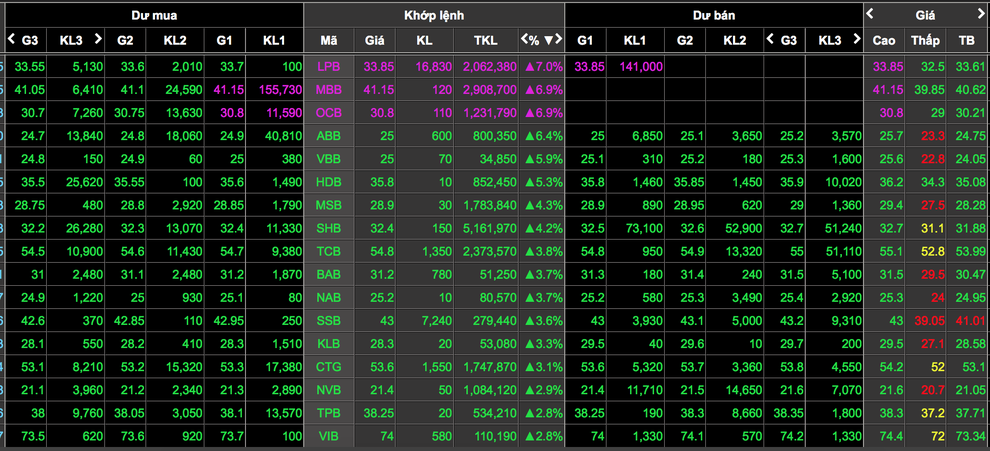Open the SSB stock symbol
Image resolution: width=990 pixels, height=451 pixels.
click(328, 320)
